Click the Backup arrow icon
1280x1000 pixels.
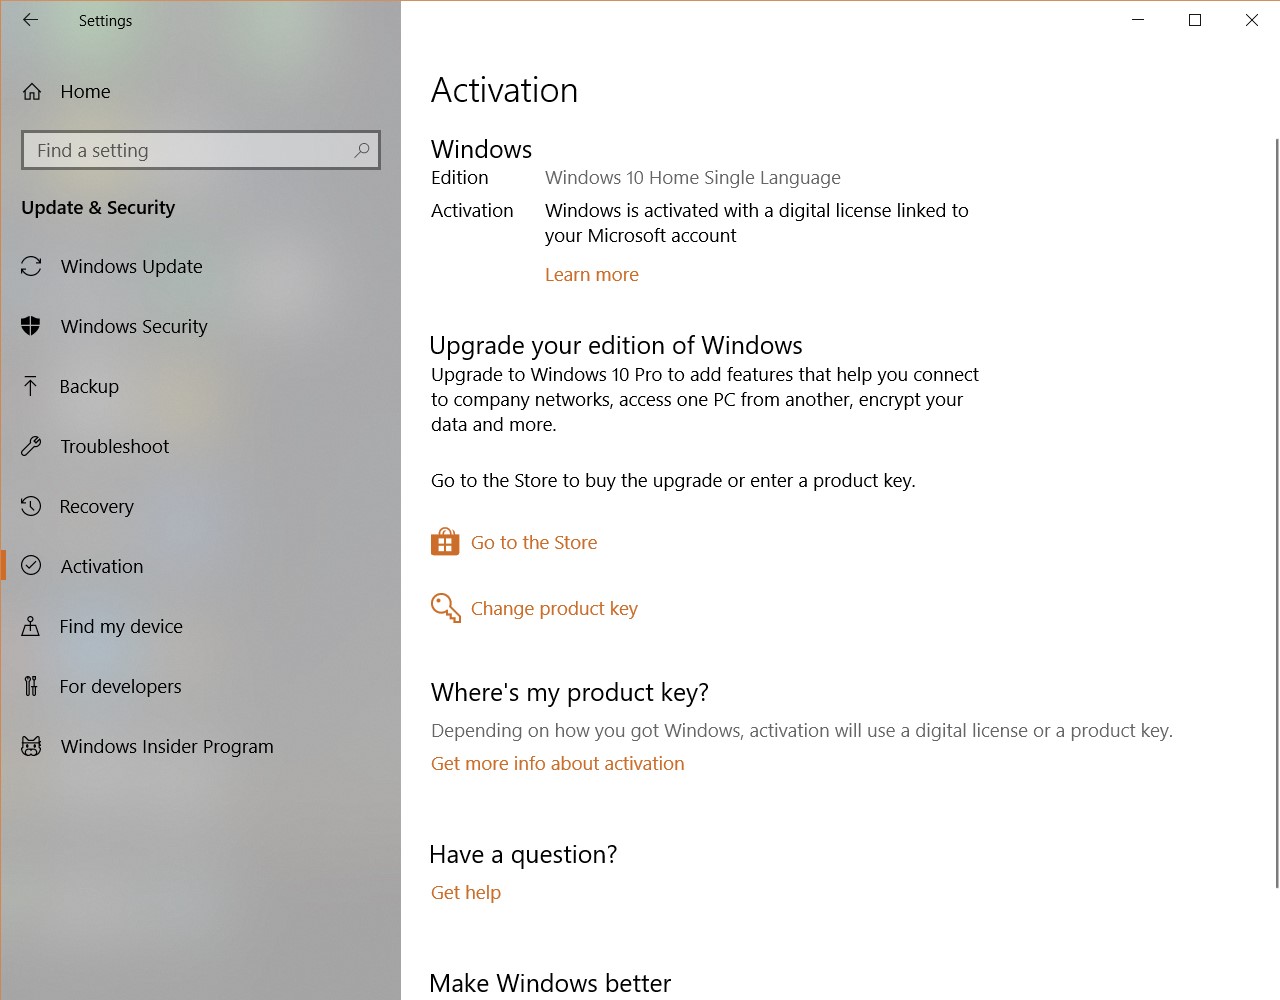pyautogui.click(x=30, y=386)
